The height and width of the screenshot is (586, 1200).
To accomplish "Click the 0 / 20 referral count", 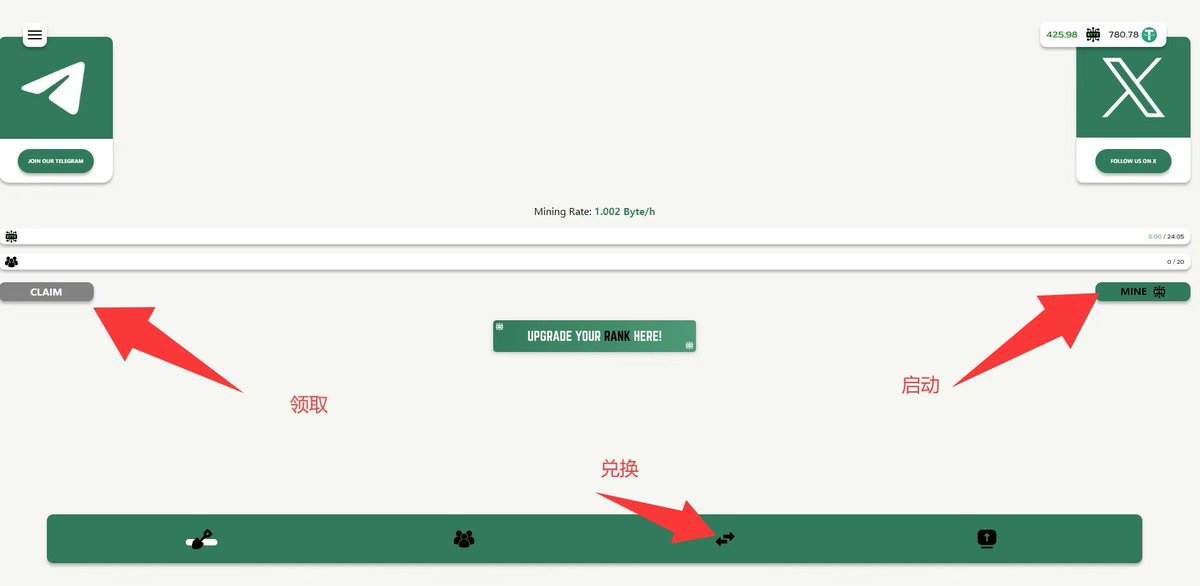I will coord(1175,262).
